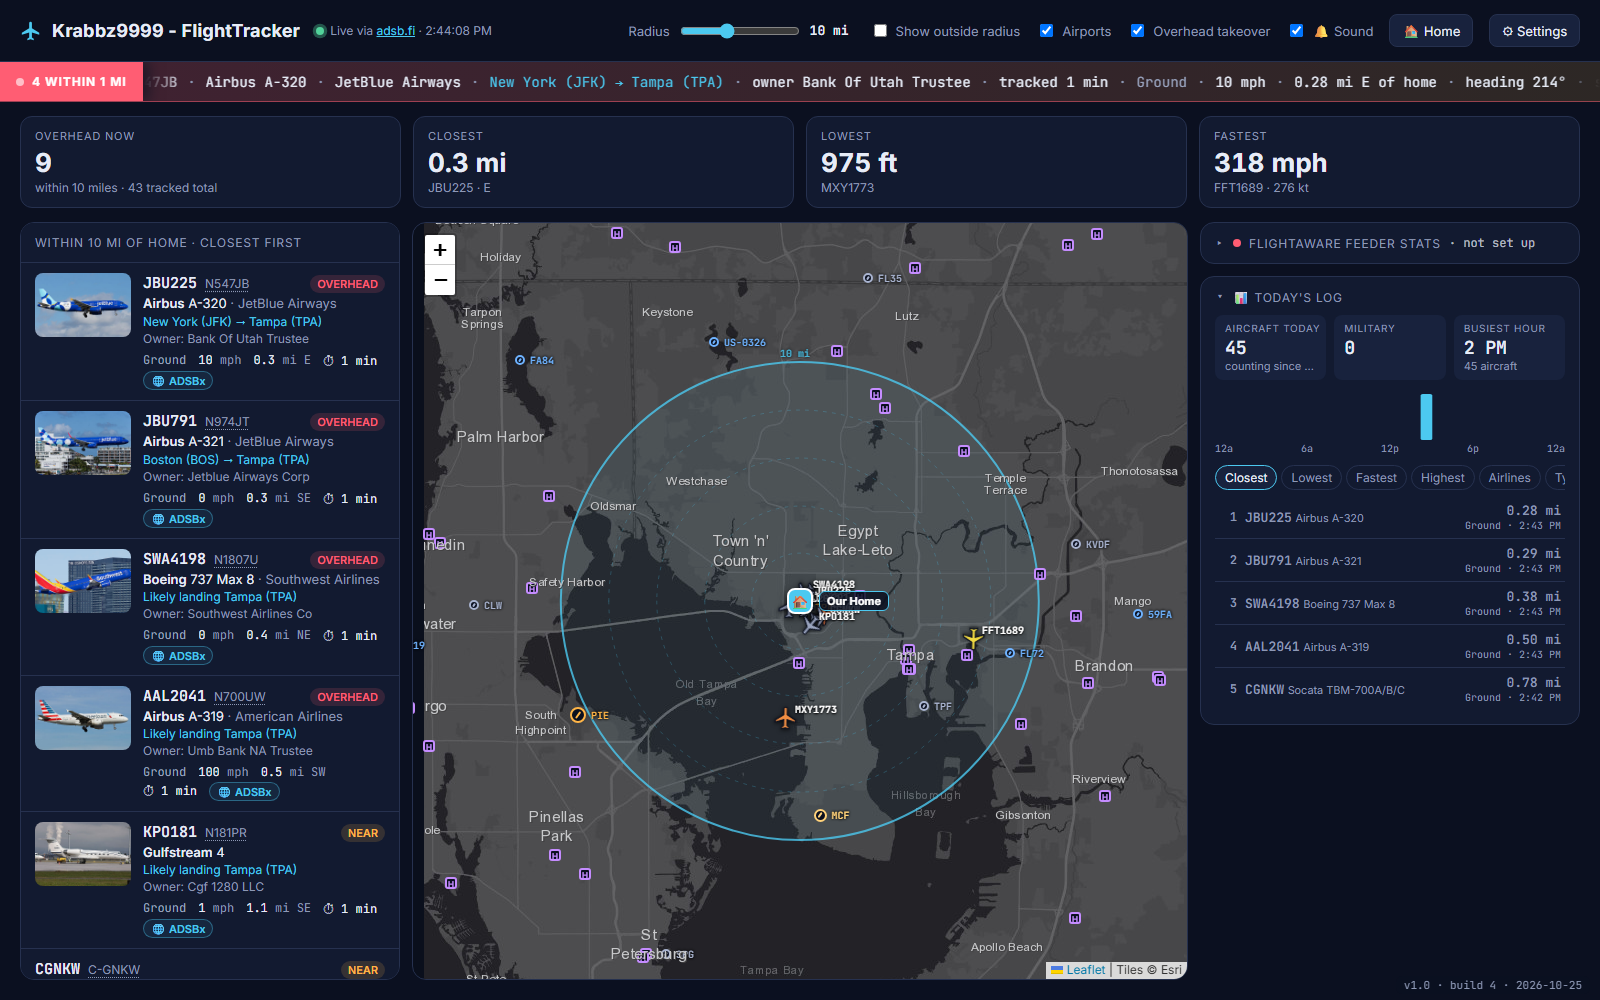The width and height of the screenshot is (1600, 1000).
Task: Select AAL2041 Airbus A-319 log row
Action: [1390, 647]
